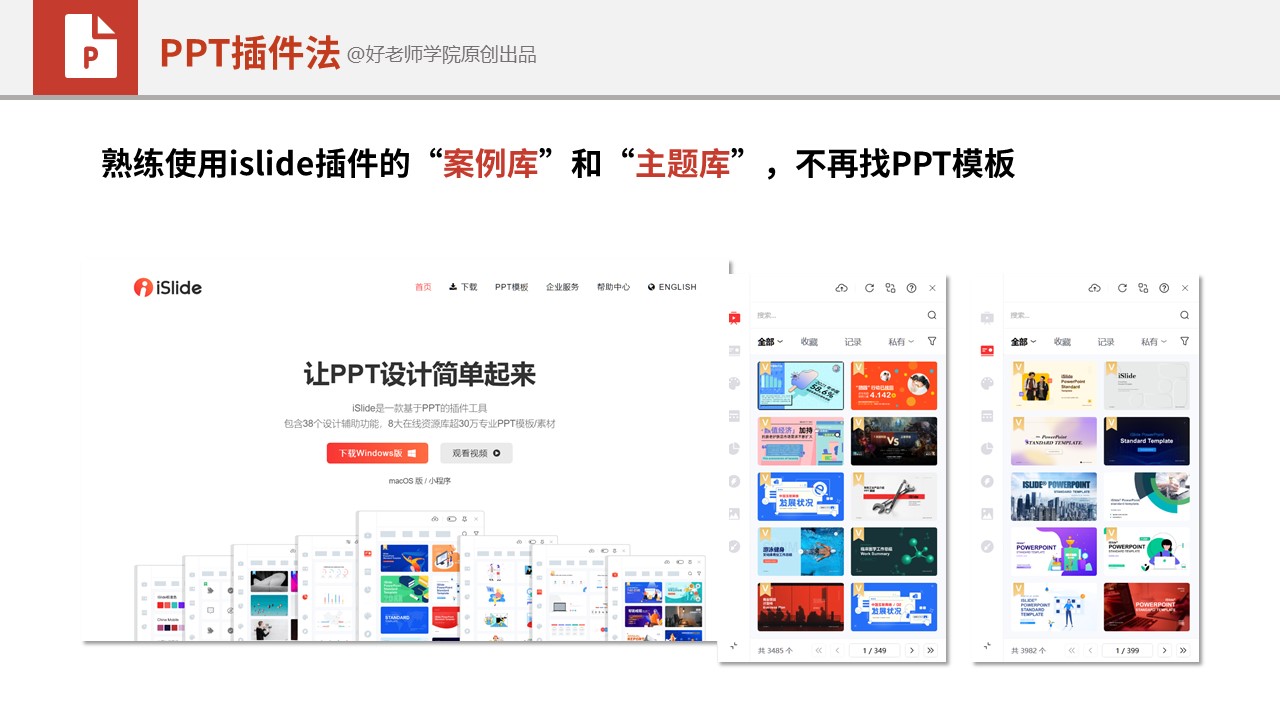
Task: Open the case library icon in the 3982-item panel sidebar
Action: (x=987, y=318)
